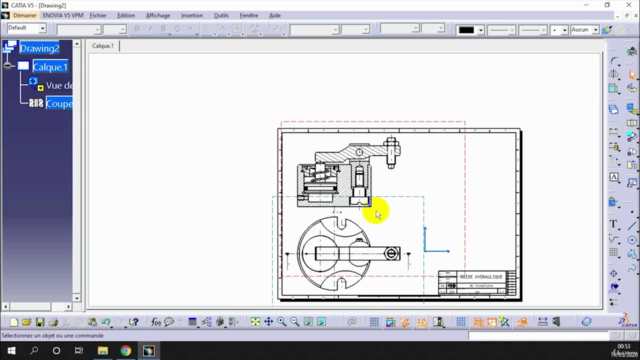Open the formula f(x) tool

(156, 322)
